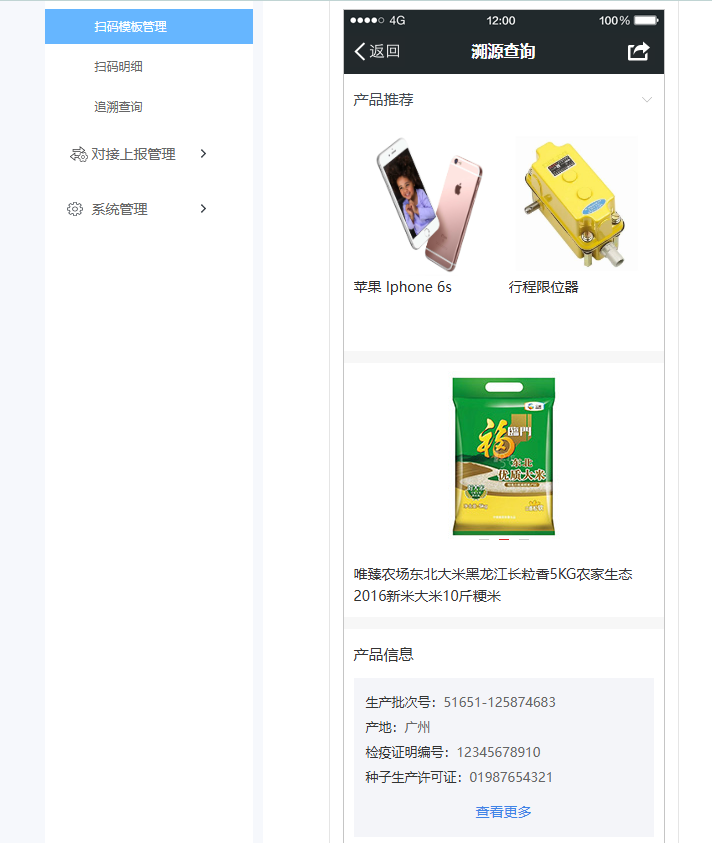712x843 pixels.
Task: Collapse the 产品推荐 section chevron
Action: [x=647, y=100]
